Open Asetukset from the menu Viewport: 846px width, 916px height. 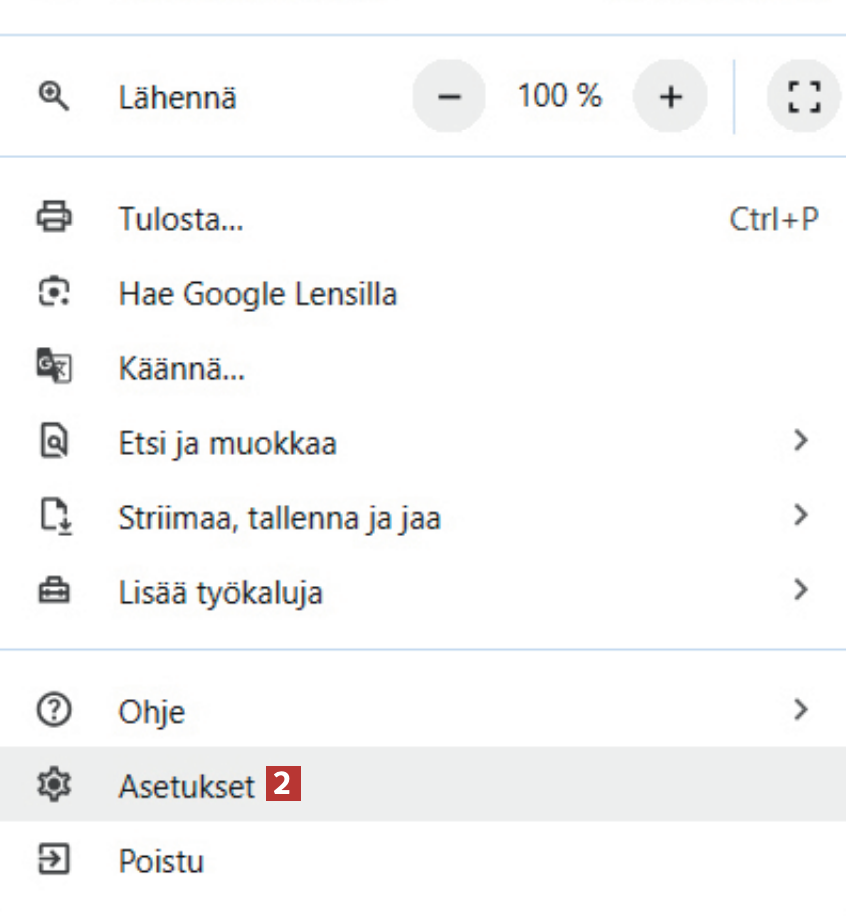click(x=187, y=786)
